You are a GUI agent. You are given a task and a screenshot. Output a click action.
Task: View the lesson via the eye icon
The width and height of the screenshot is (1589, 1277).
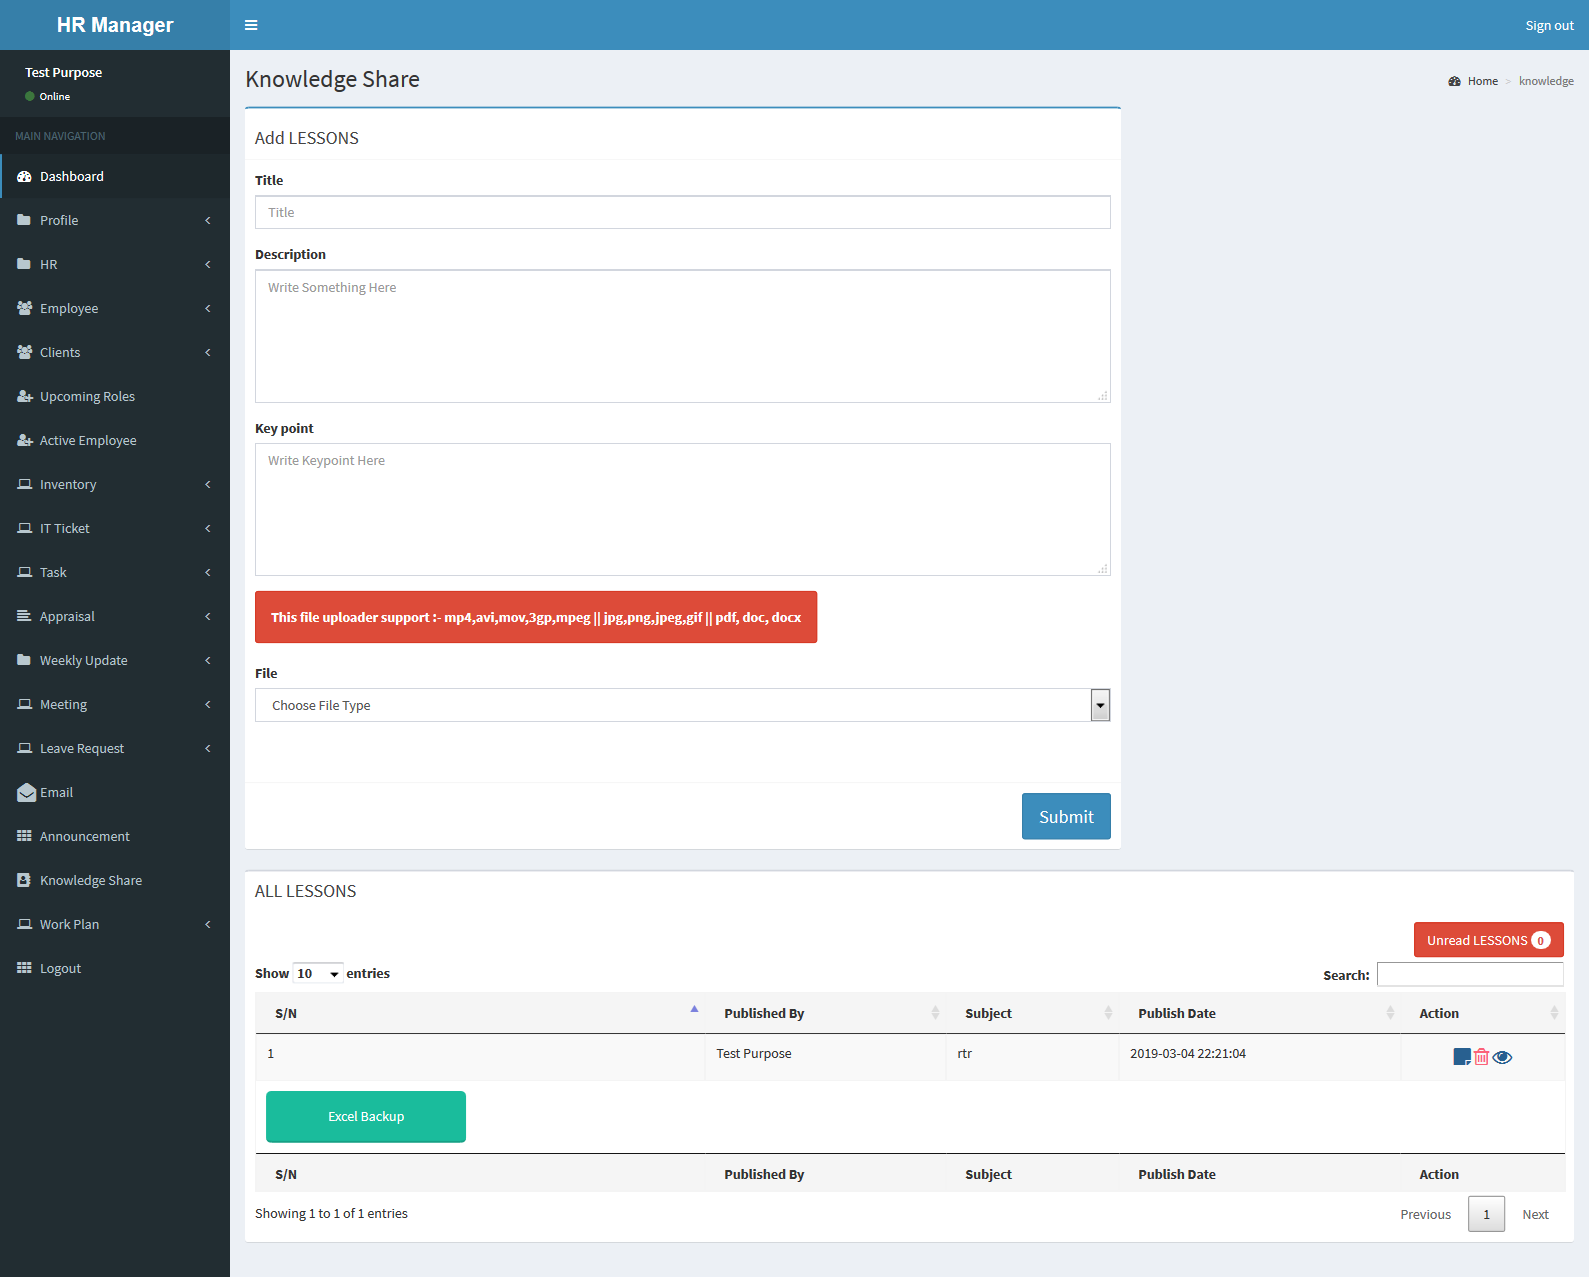coord(1502,1057)
